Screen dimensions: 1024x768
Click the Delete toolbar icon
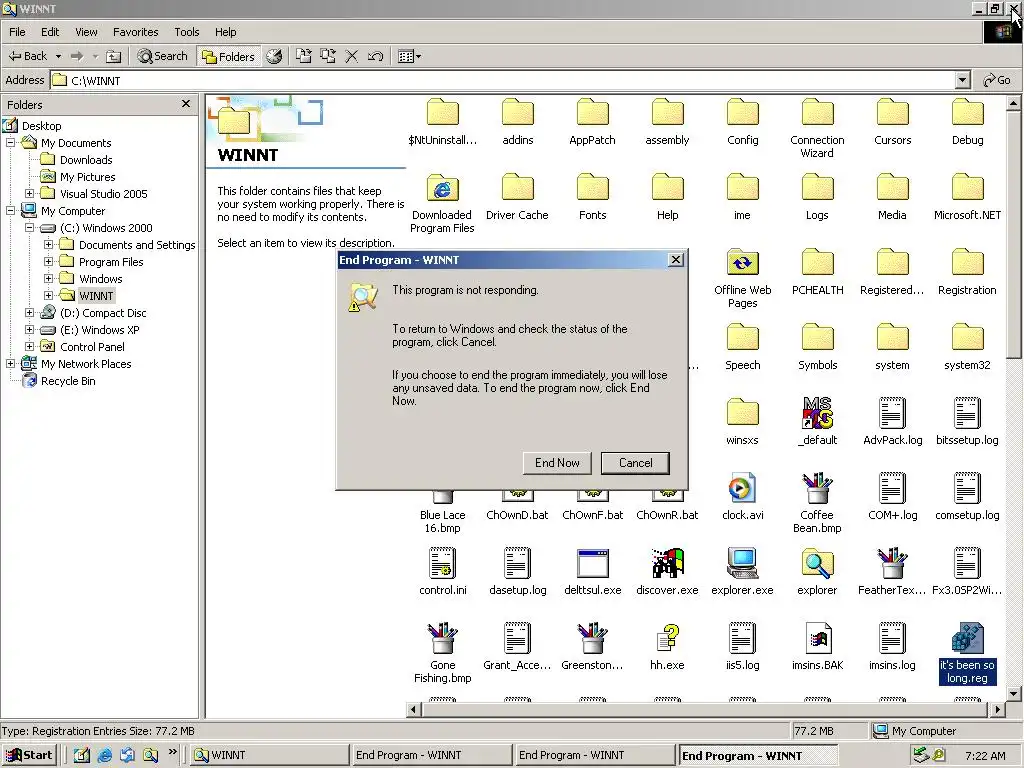point(351,56)
